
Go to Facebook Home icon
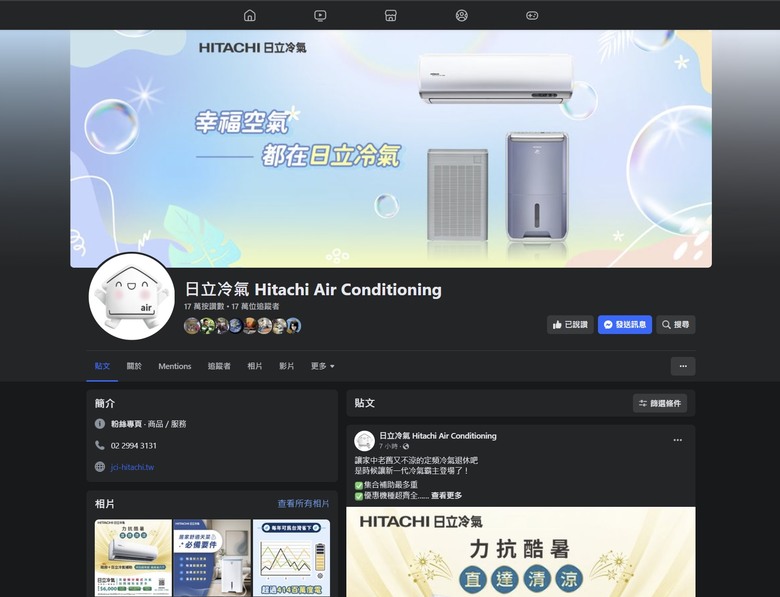250,15
